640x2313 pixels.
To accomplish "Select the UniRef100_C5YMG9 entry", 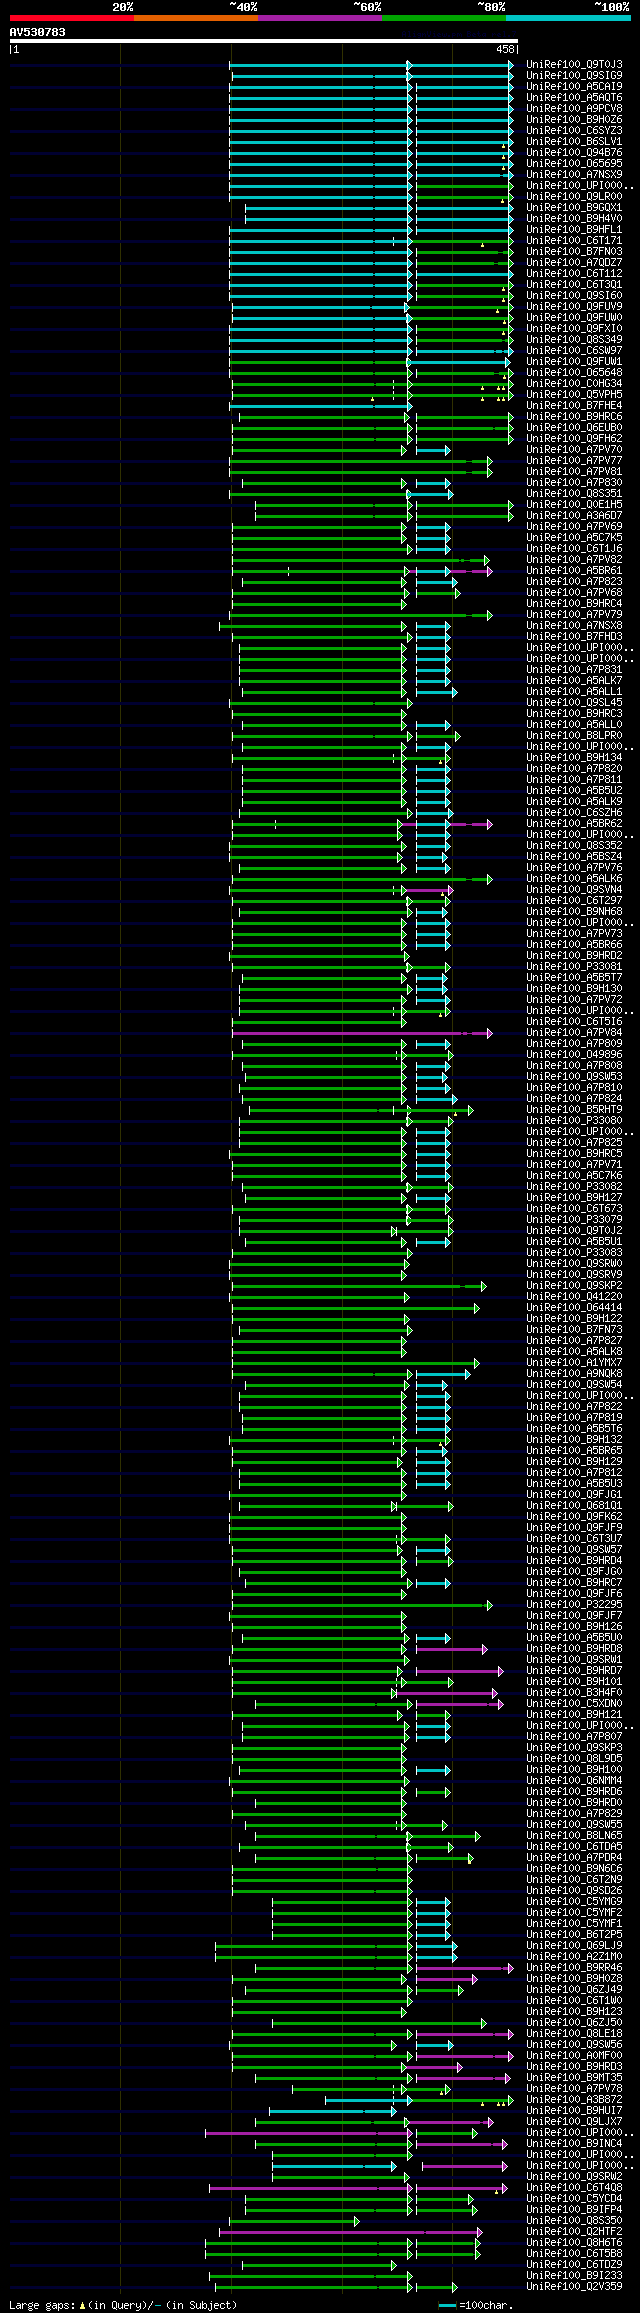I will [574, 1901].
